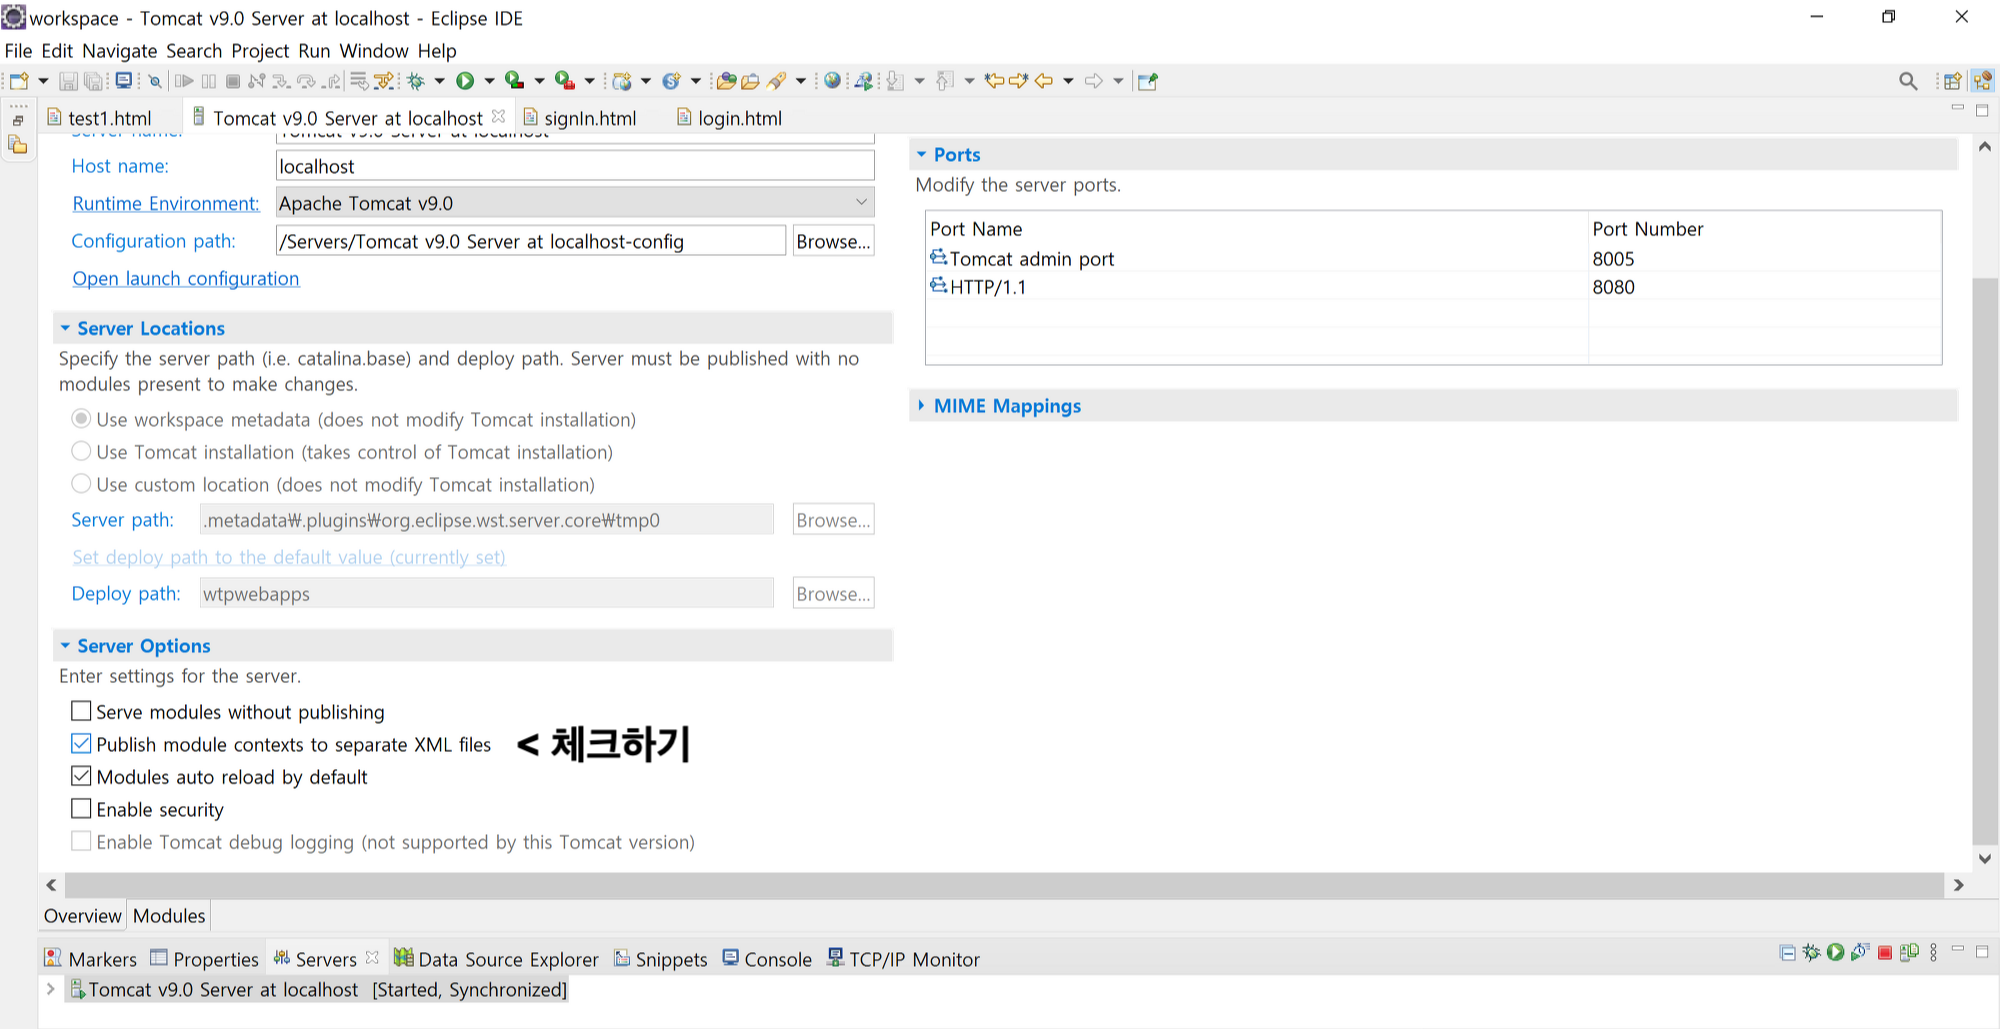
Task: Click the green Run button in the toolbar
Action: pos(465,81)
